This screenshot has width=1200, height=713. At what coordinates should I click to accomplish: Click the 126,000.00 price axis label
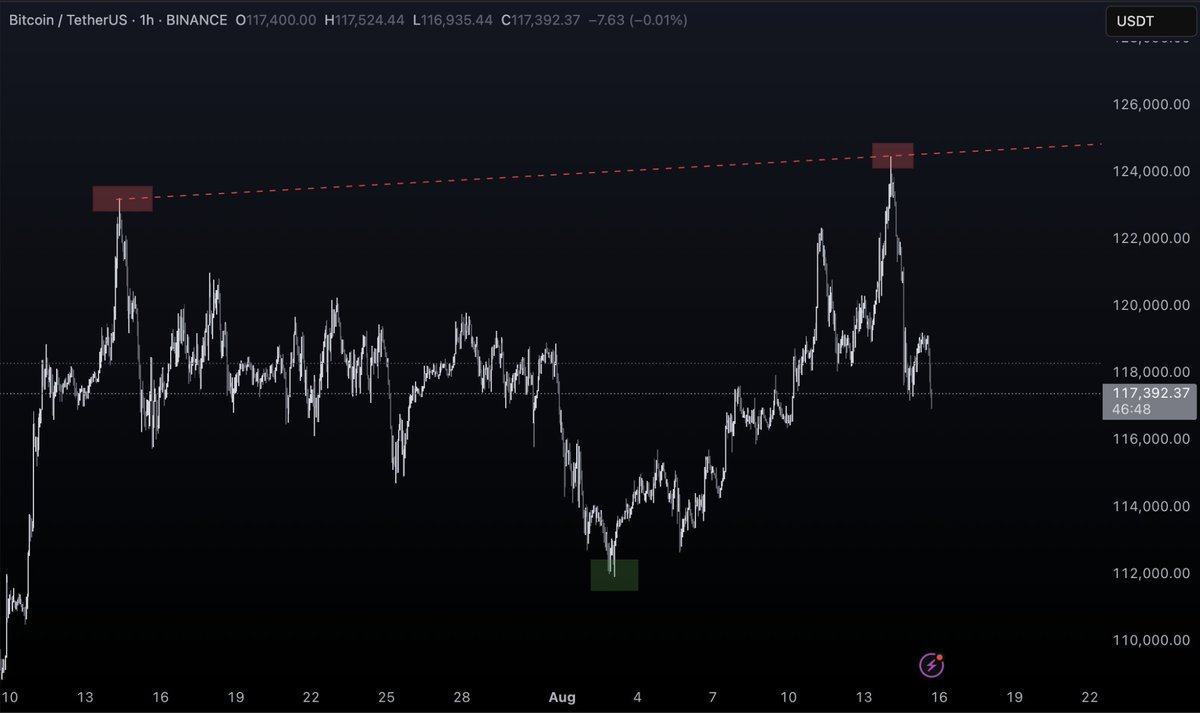click(1150, 104)
